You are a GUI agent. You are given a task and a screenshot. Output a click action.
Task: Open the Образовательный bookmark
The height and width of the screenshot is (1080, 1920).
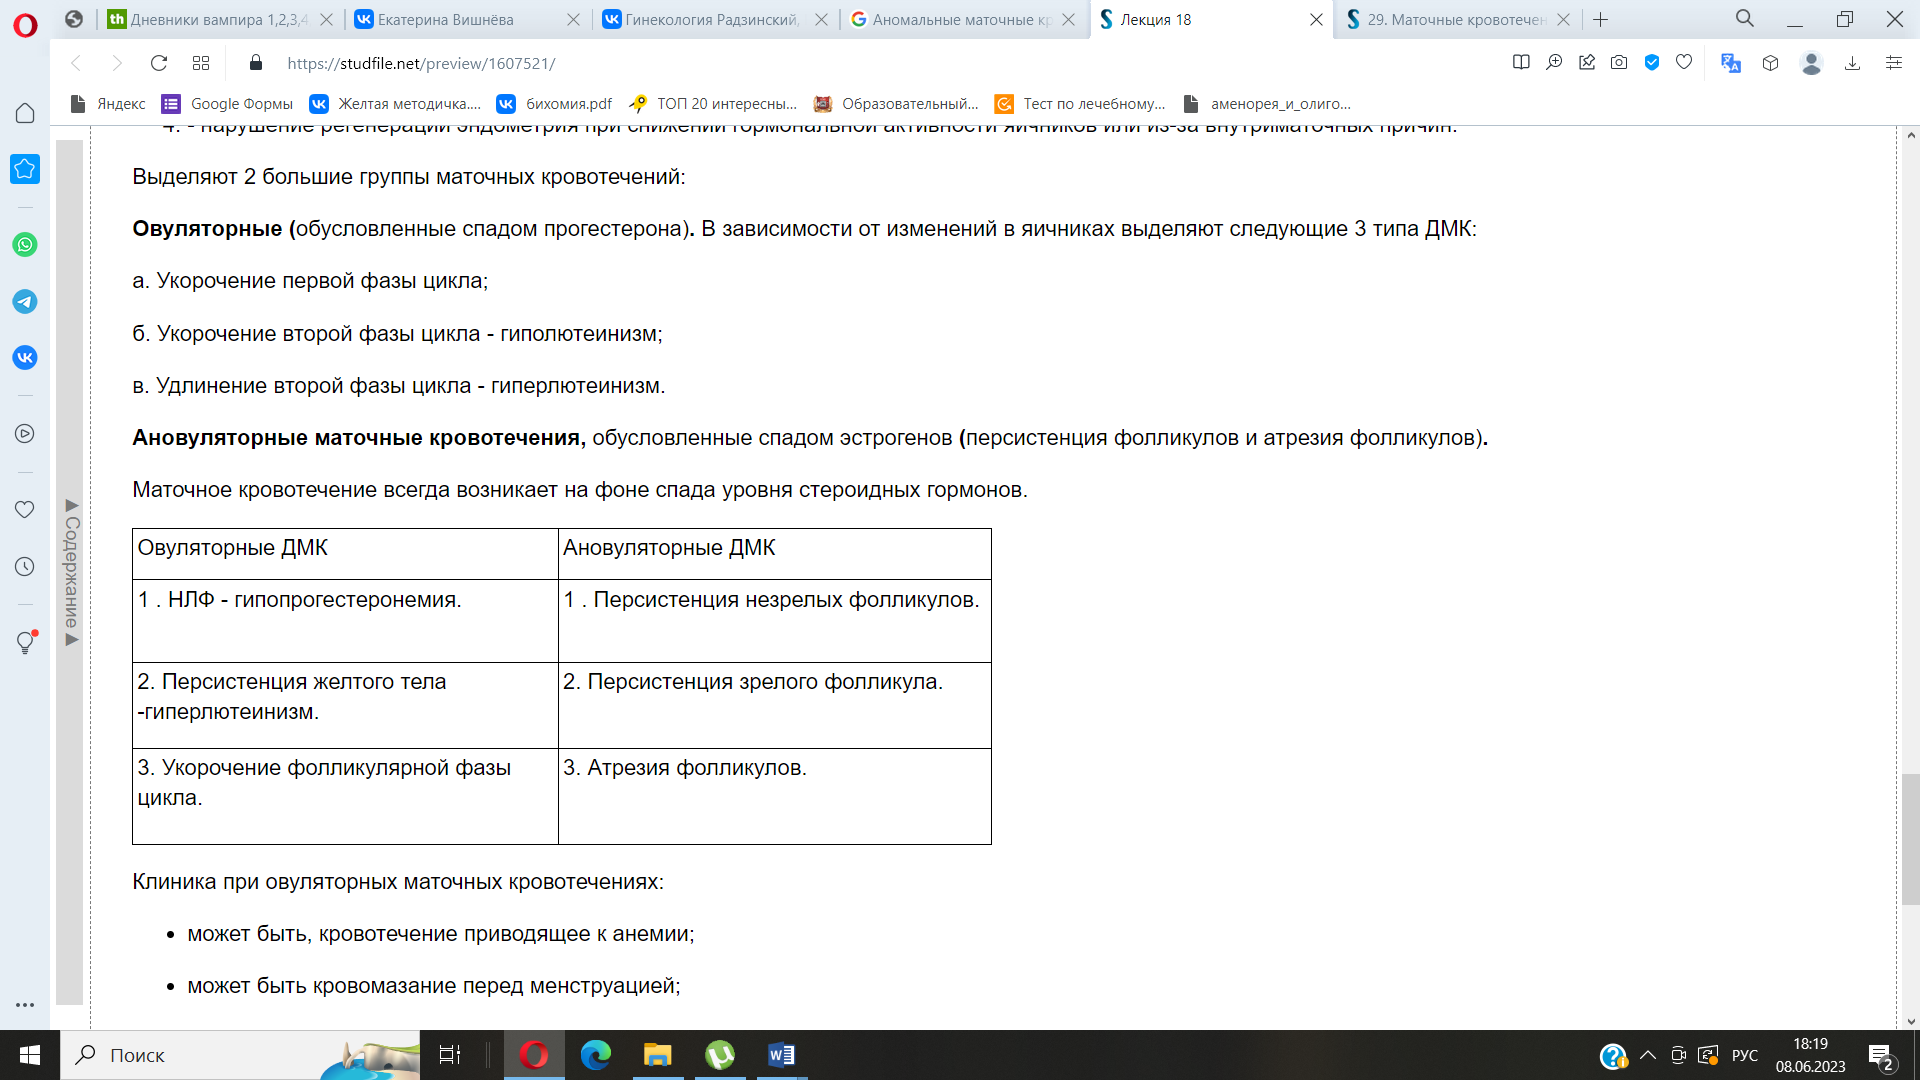pos(896,104)
